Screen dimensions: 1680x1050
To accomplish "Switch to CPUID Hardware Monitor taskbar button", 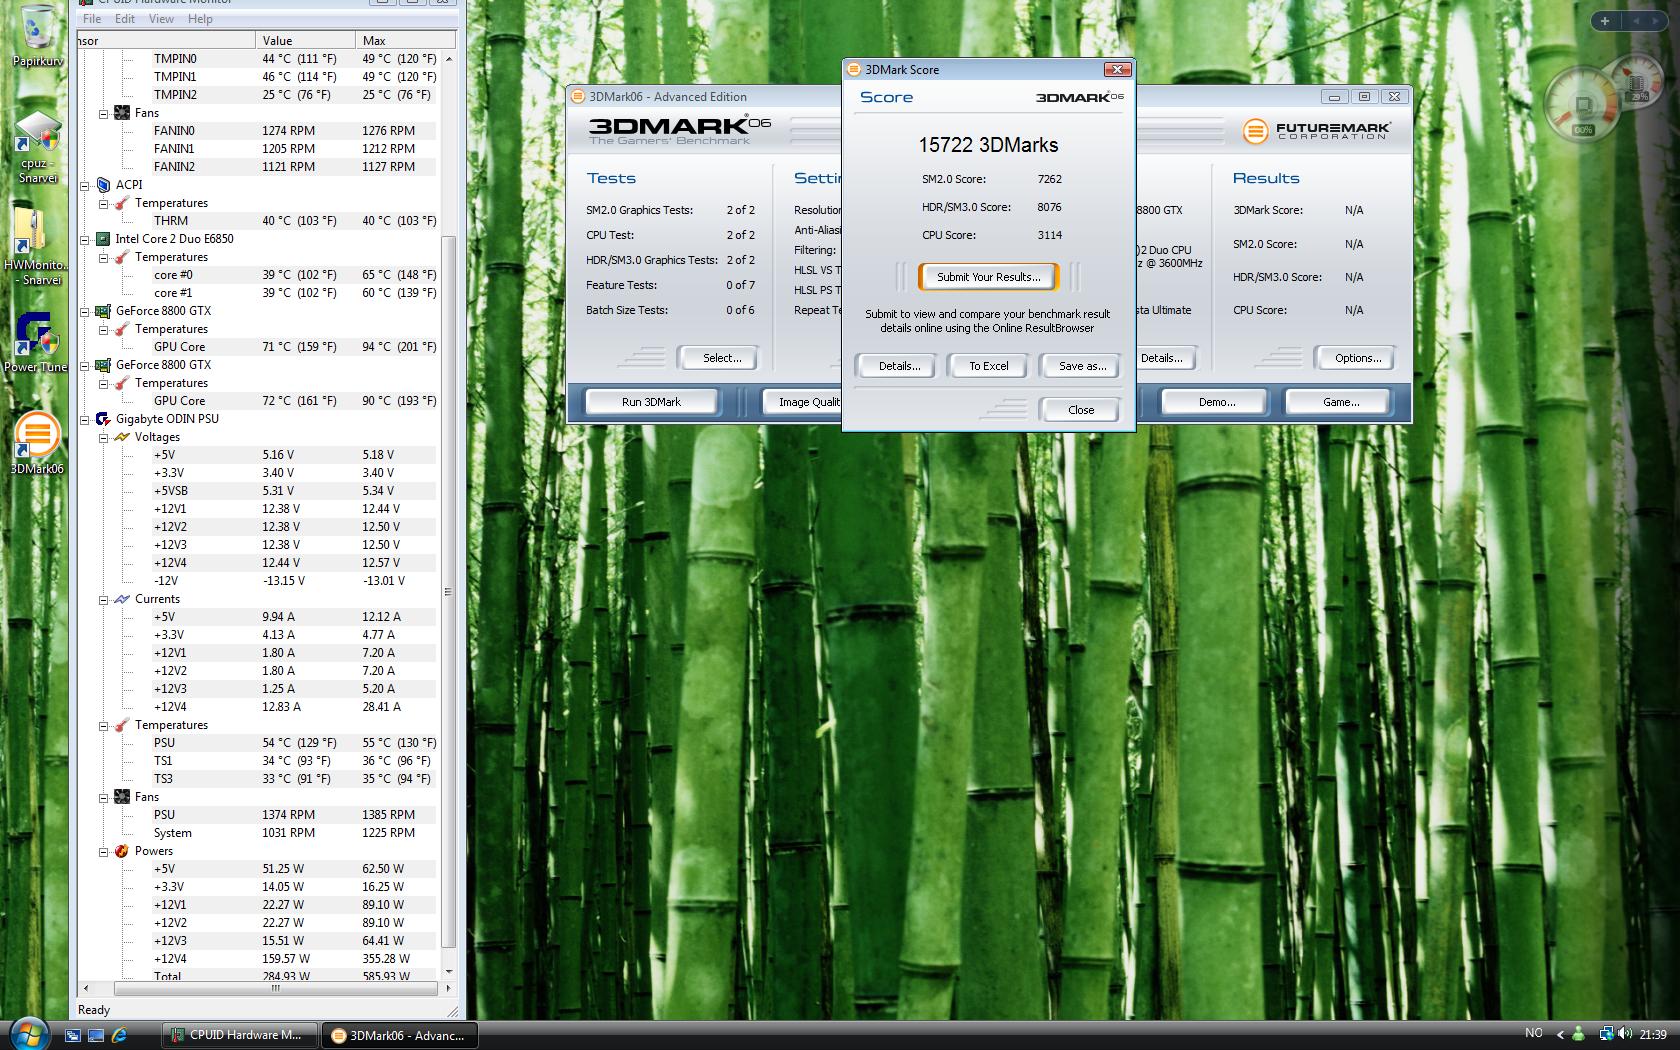I will [x=239, y=1035].
